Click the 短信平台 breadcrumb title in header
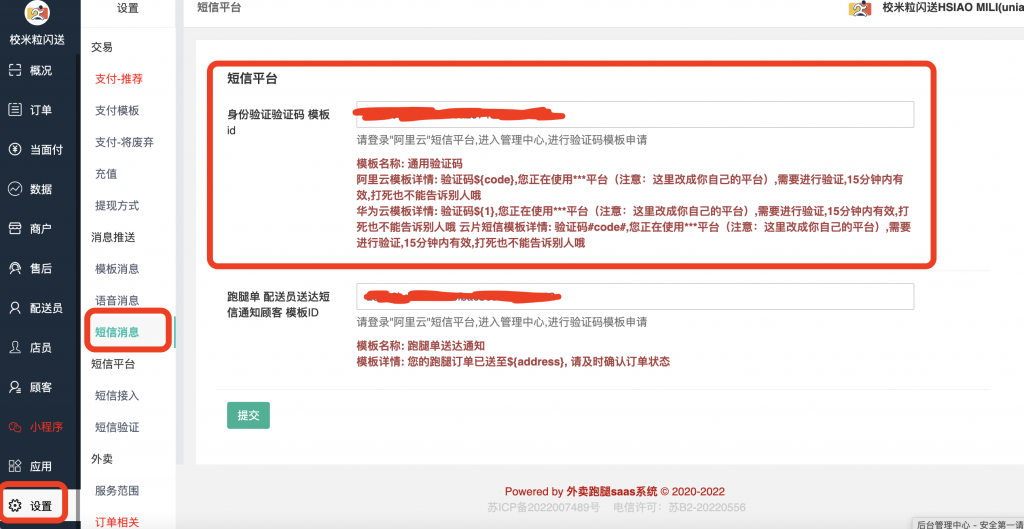The image size is (1024, 529). tap(218, 8)
